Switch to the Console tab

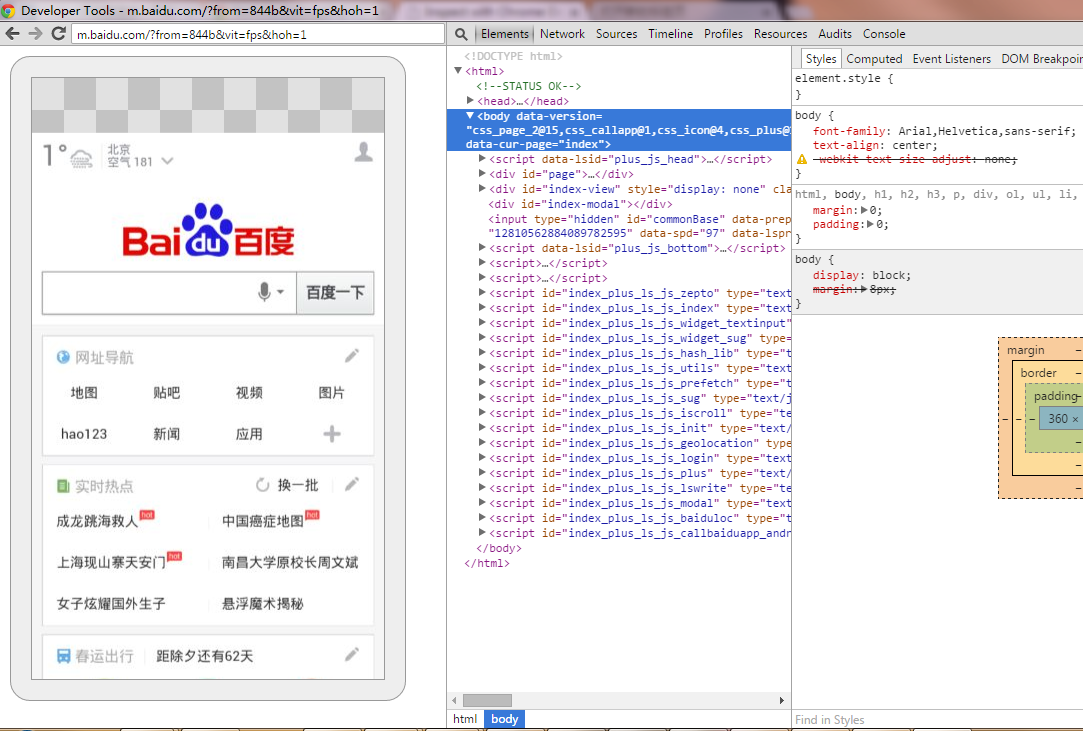[883, 34]
